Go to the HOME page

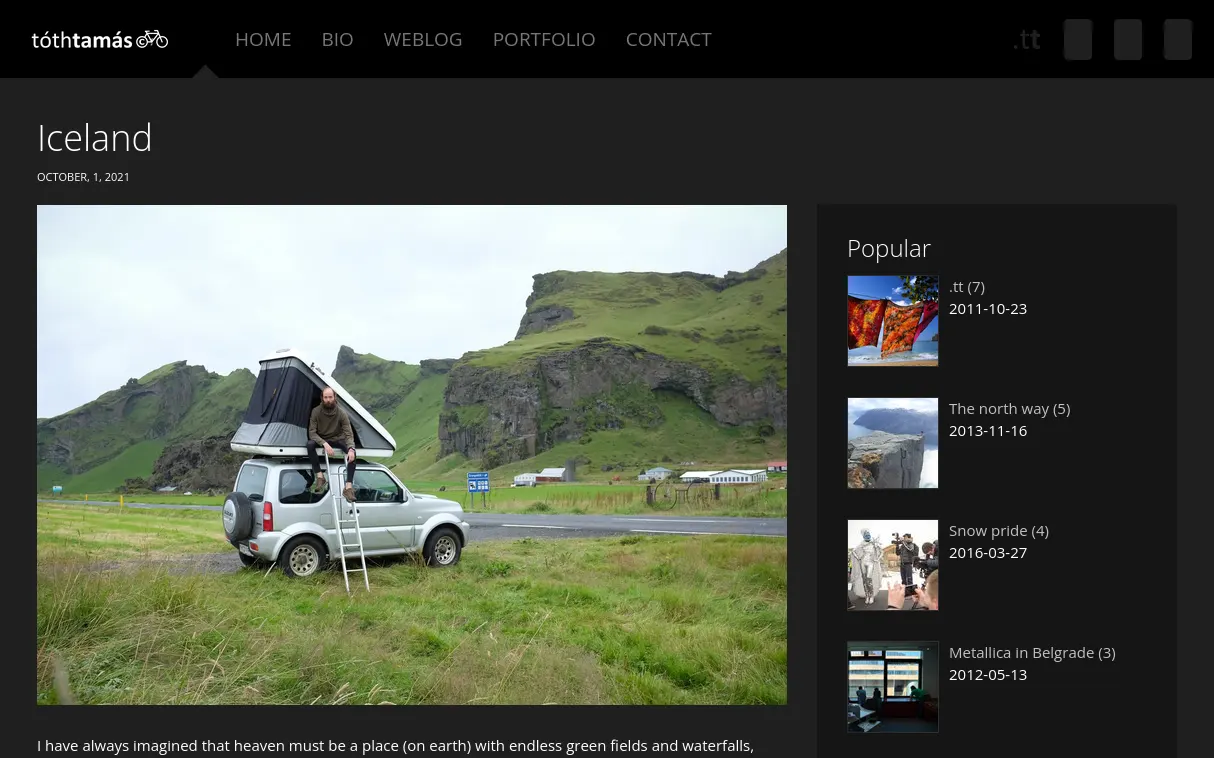click(x=263, y=39)
